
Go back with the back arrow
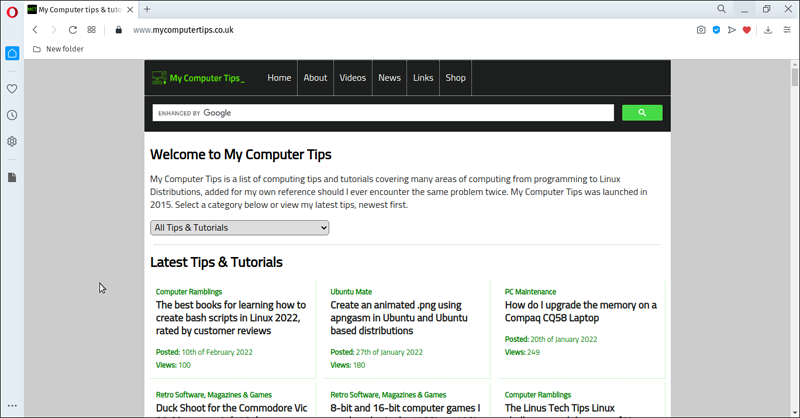click(x=35, y=30)
